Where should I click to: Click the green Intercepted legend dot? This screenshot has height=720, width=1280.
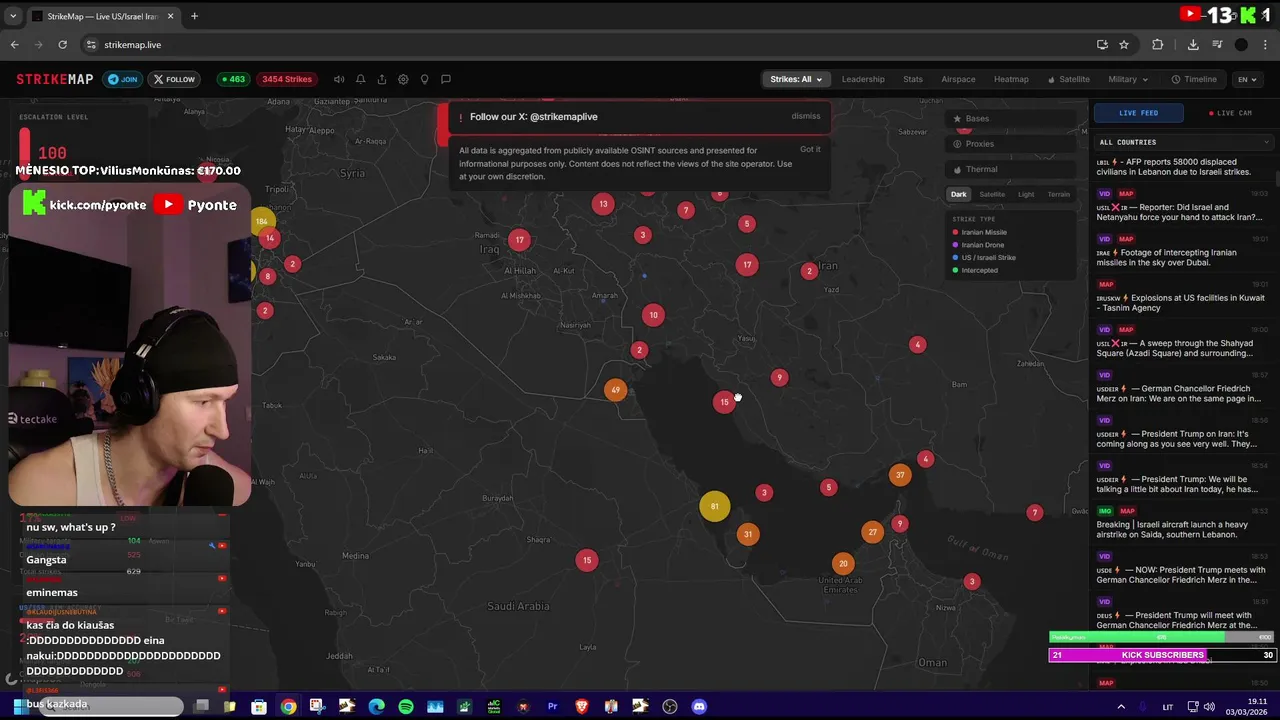point(956,270)
